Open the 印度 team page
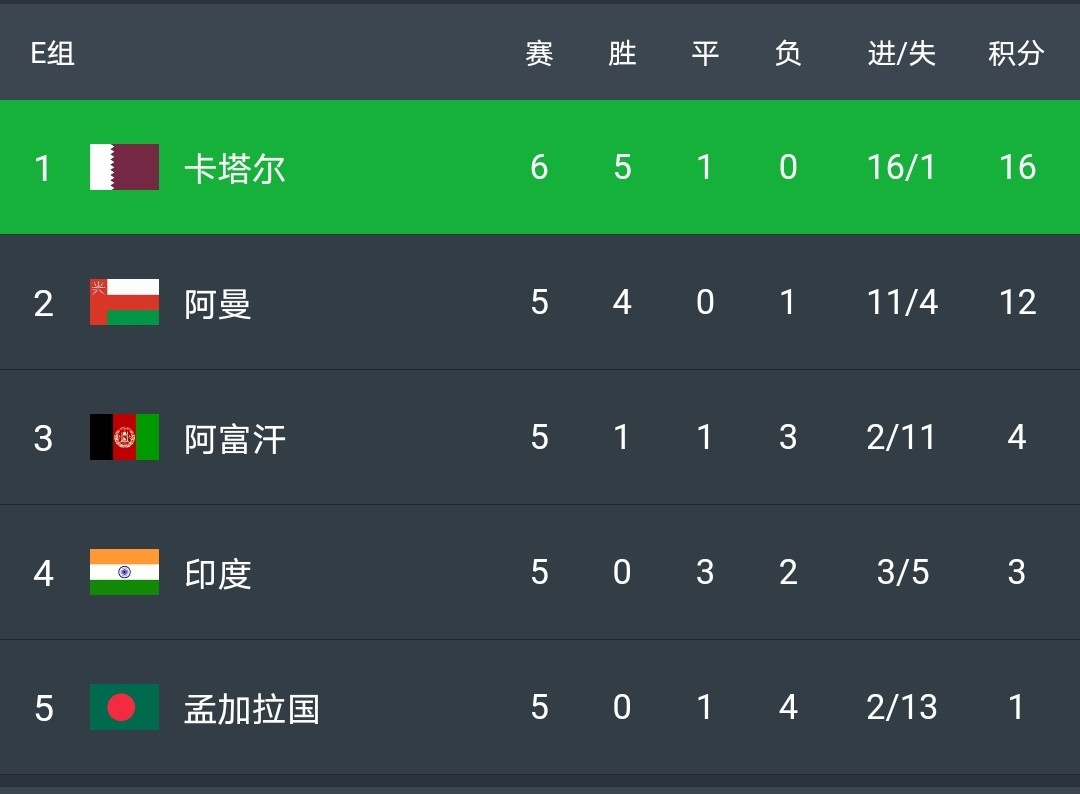 coord(217,573)
